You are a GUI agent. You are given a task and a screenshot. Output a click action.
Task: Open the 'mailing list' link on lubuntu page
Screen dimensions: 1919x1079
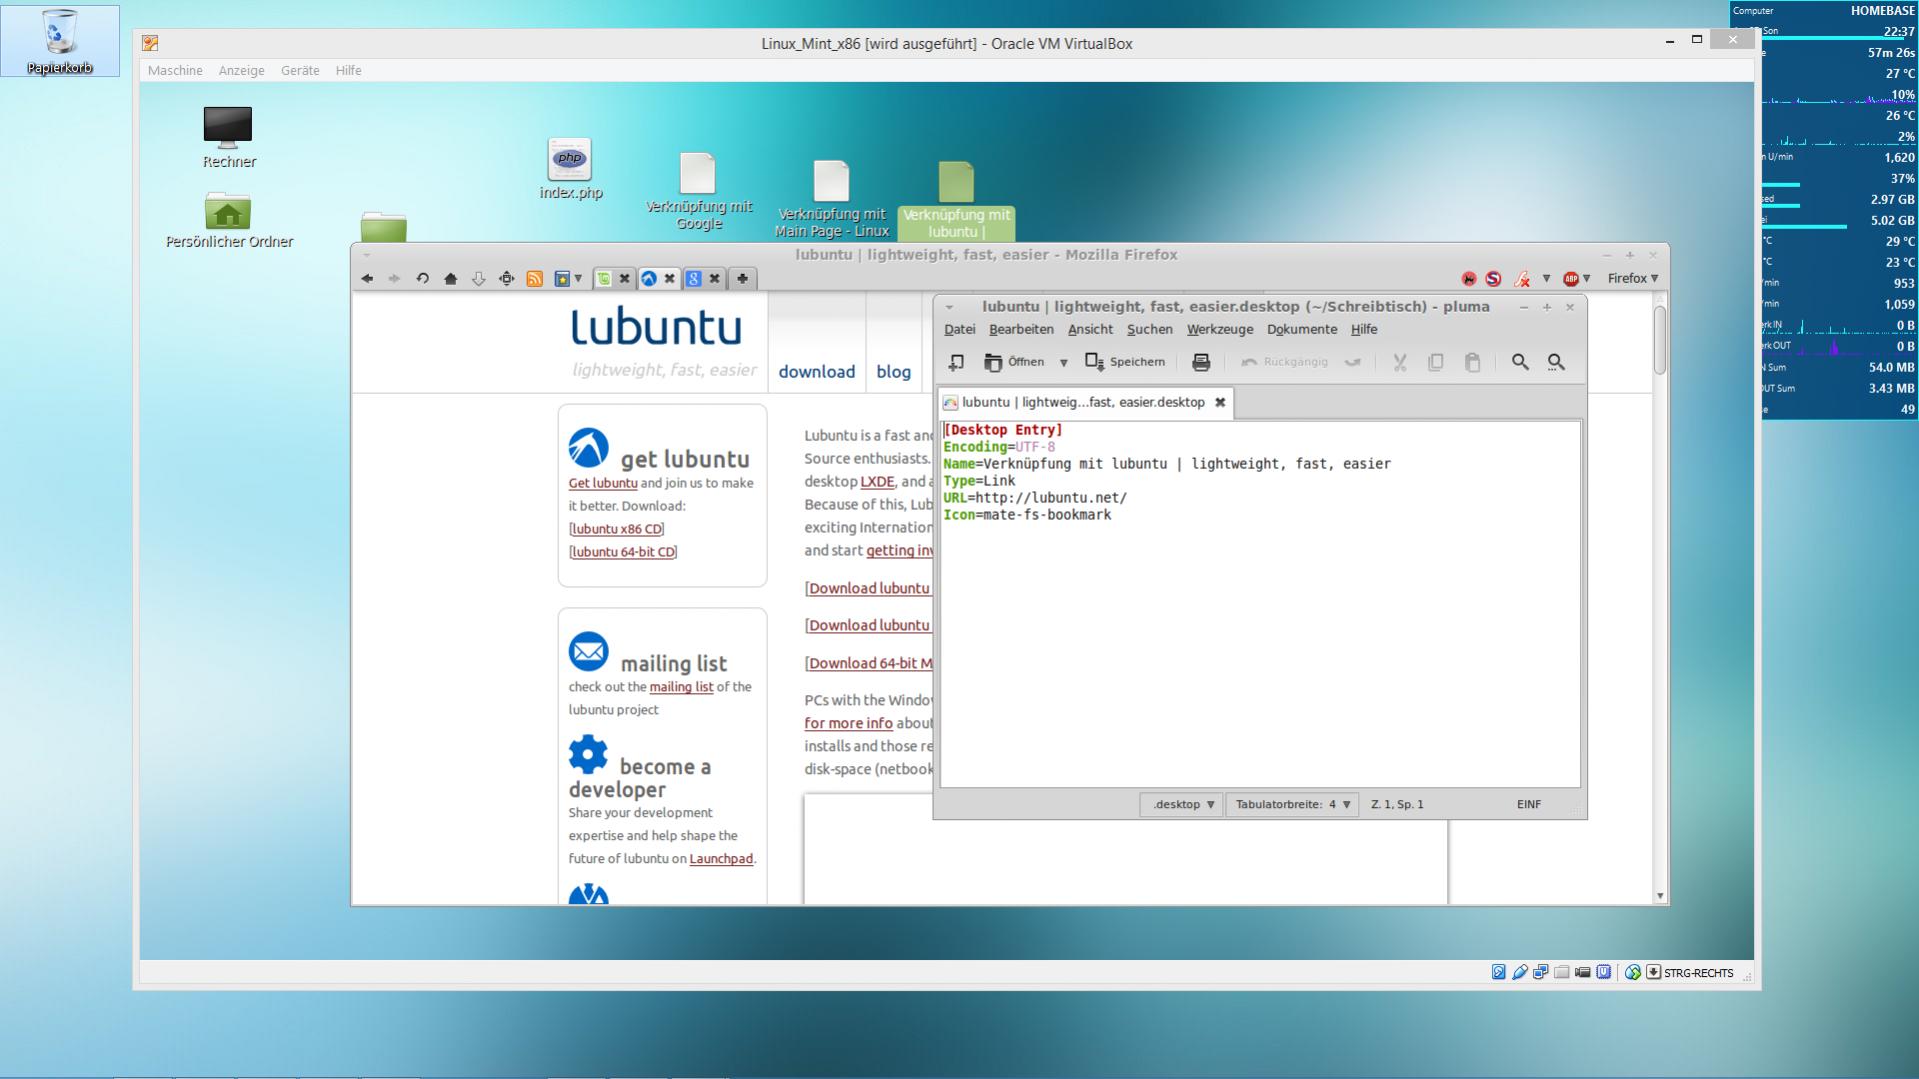click(x=681, y=687)
